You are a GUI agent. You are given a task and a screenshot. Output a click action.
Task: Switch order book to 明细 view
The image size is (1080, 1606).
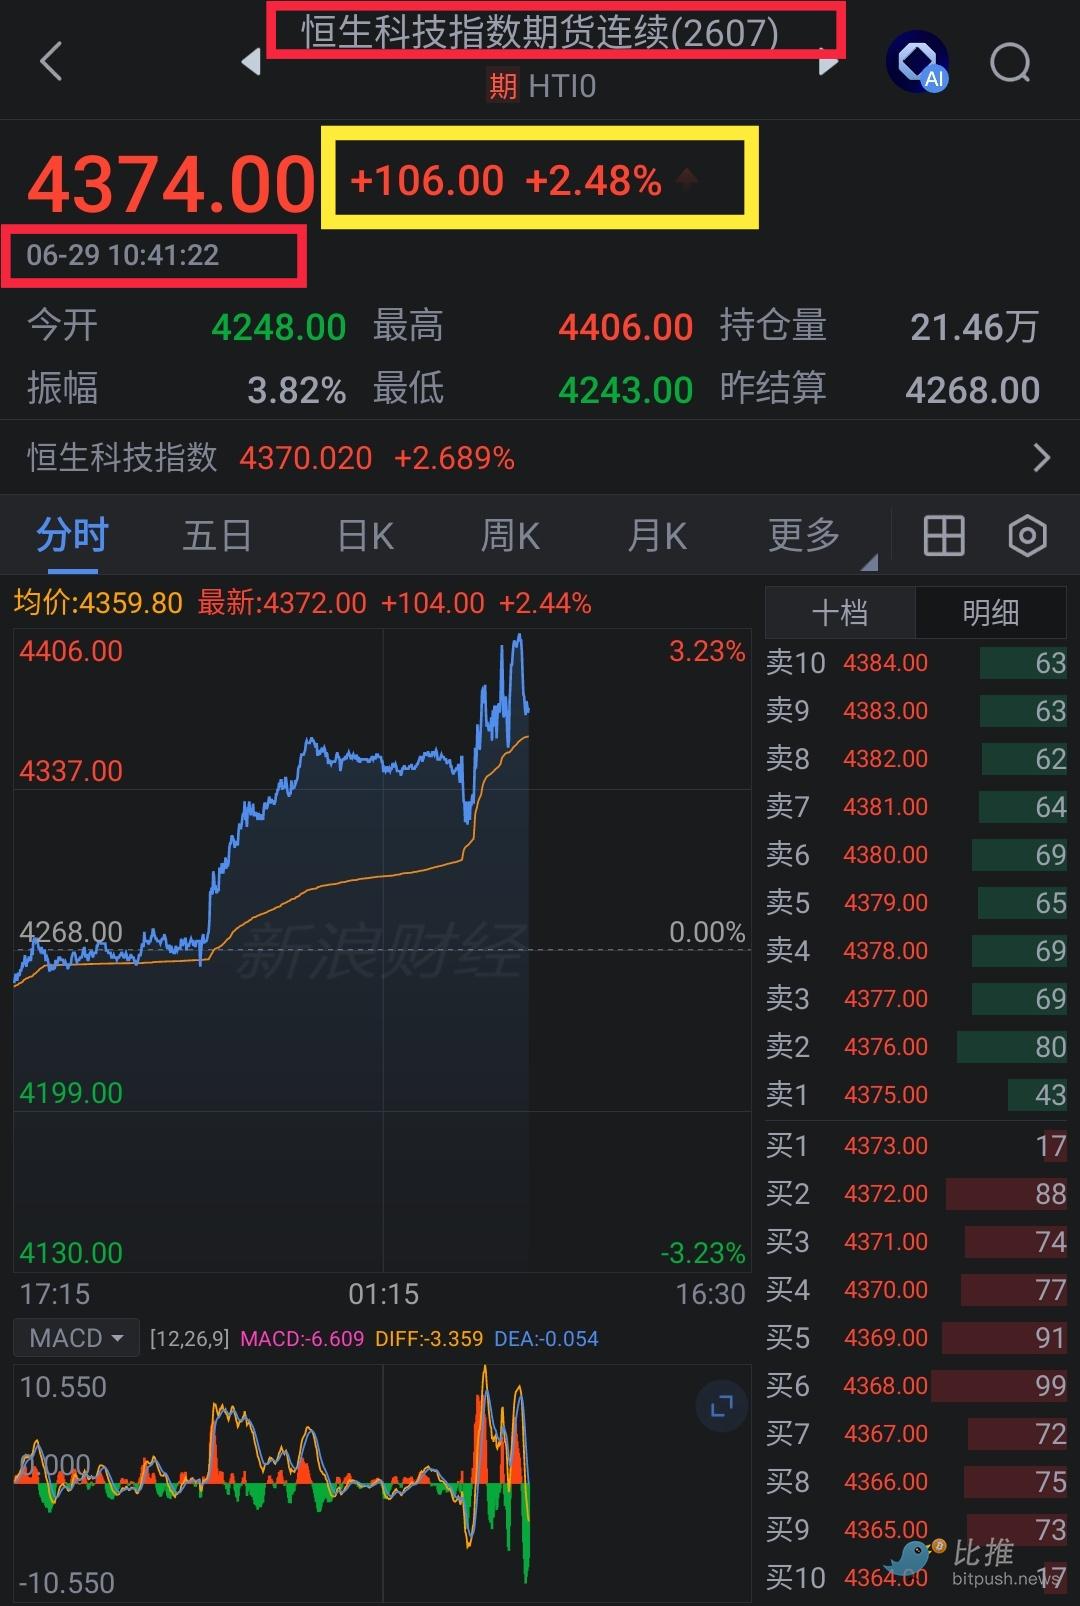click(x=991, y=613)
